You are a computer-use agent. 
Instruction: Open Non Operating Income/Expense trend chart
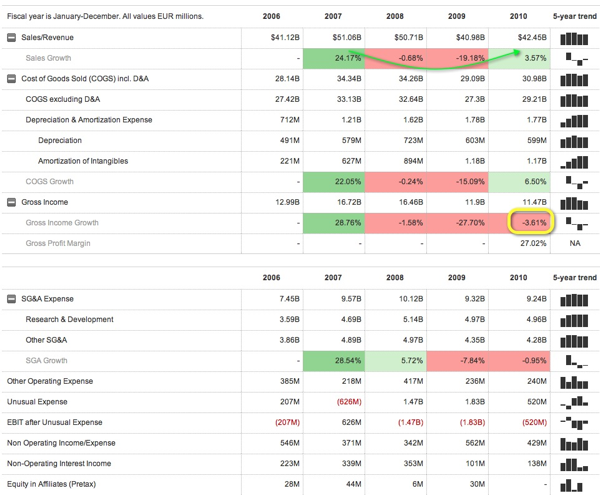click(574, 444)
